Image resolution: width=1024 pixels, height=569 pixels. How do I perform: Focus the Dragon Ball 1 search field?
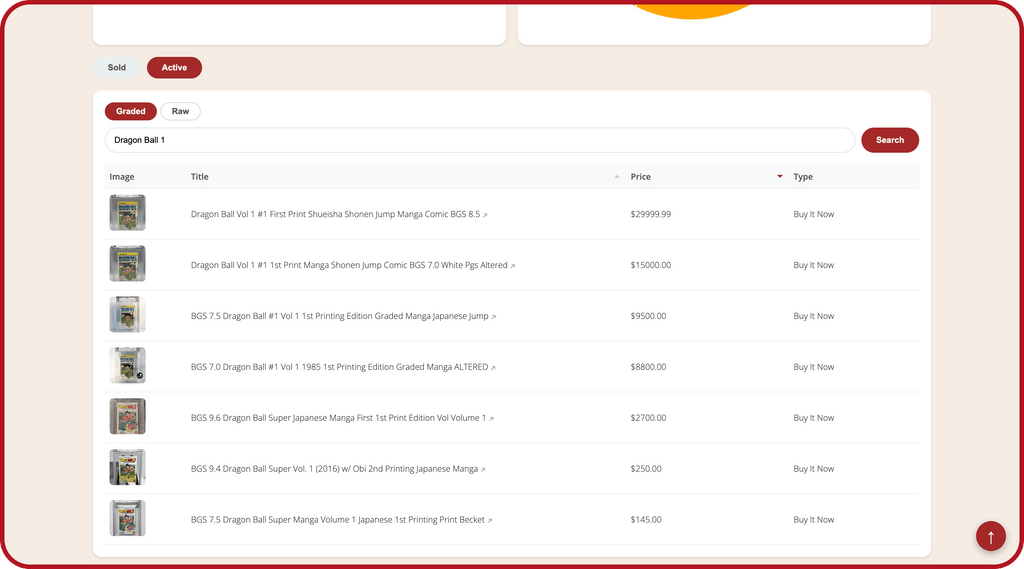480,140
